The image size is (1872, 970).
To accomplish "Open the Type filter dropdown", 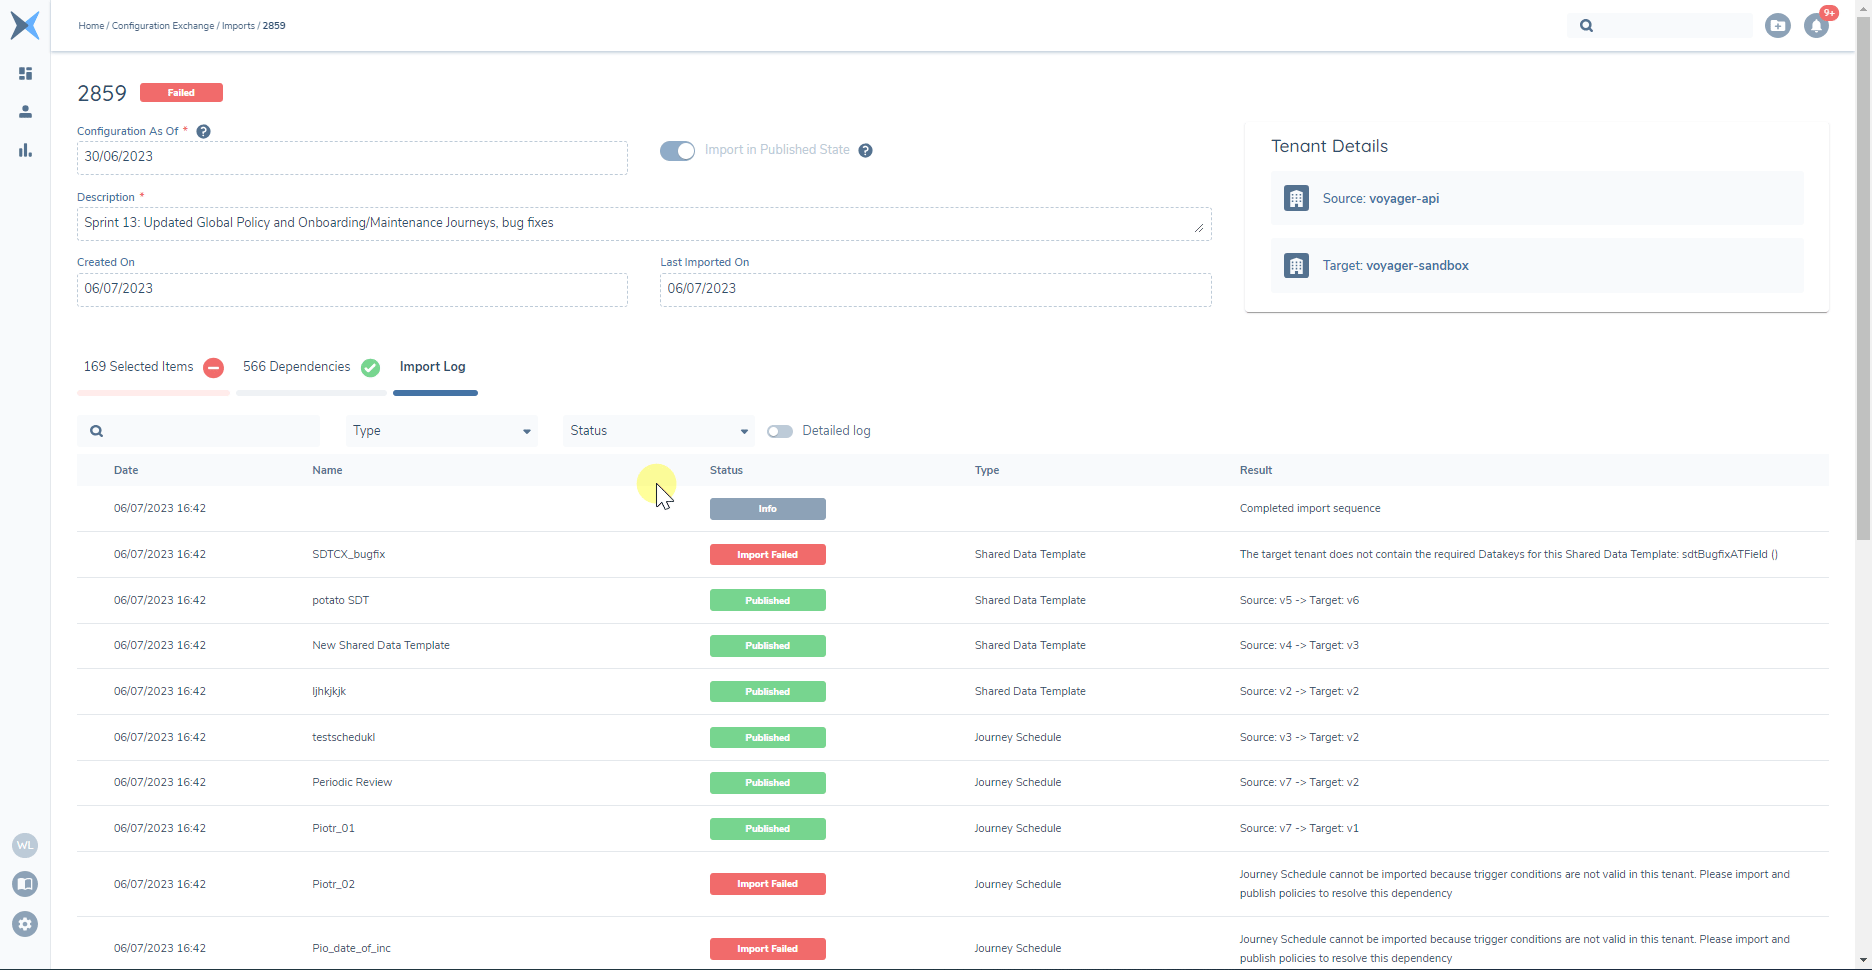I will click(440, 431).
